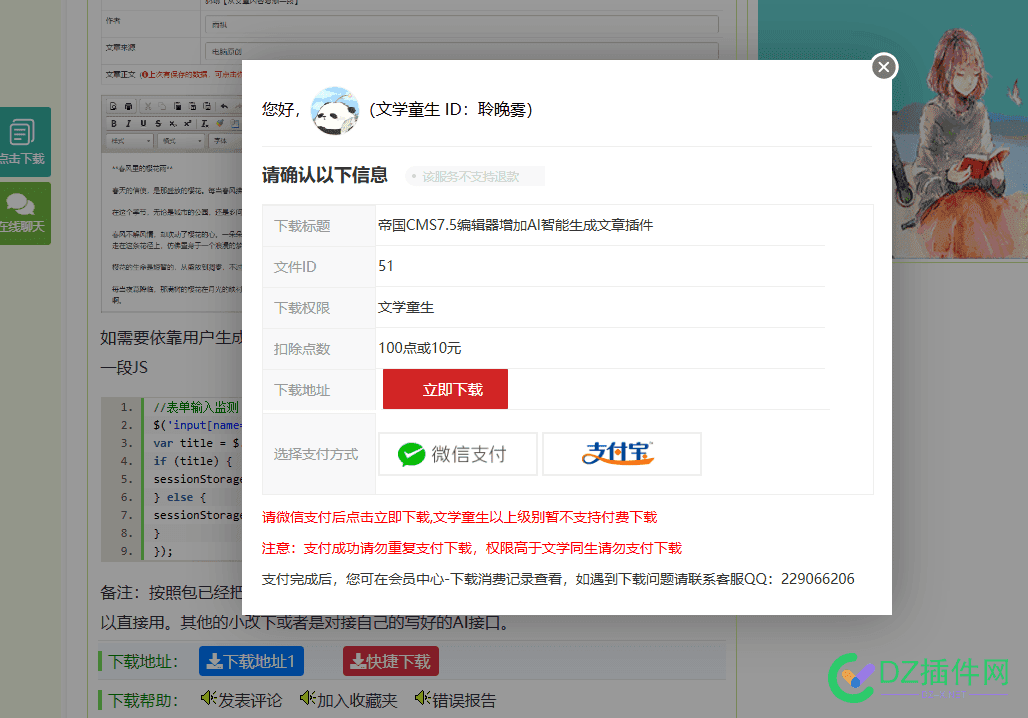
Task: Click the blue 下载地址1 button
Action: click(251, 661)
